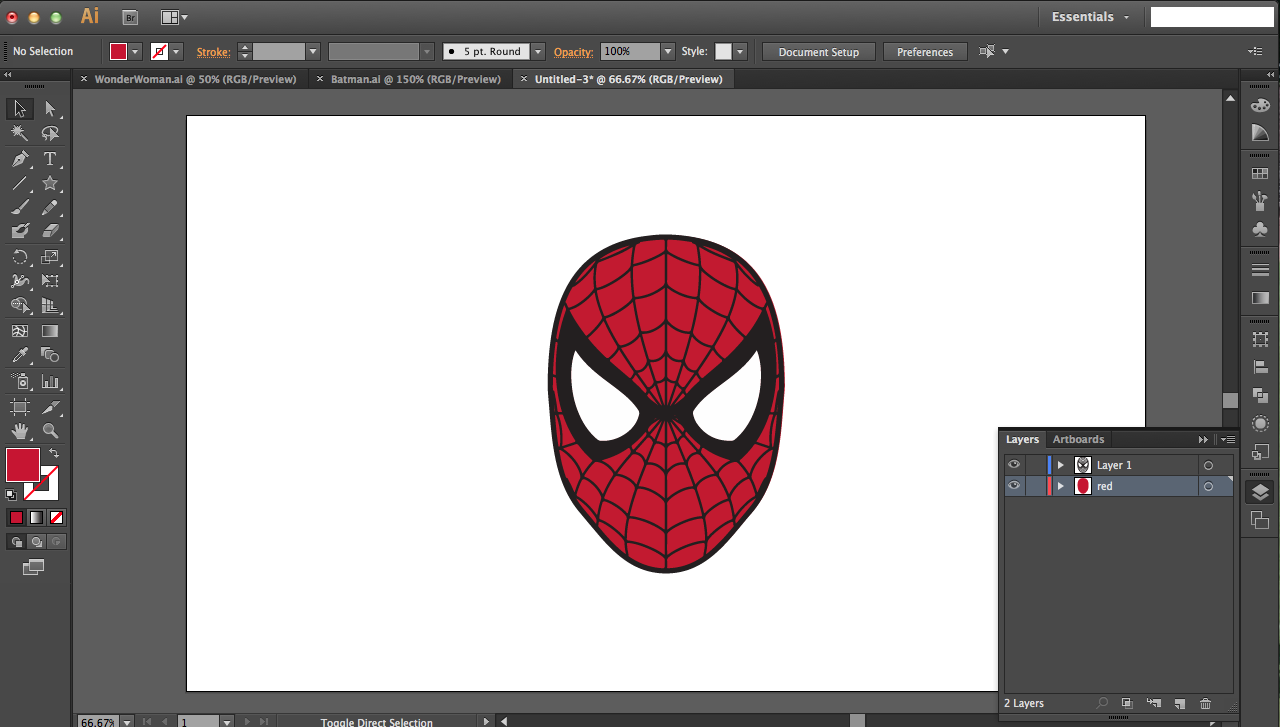The image size is (1280, 727).
Task: Select the Slice tool
Action: pos(50,407)
